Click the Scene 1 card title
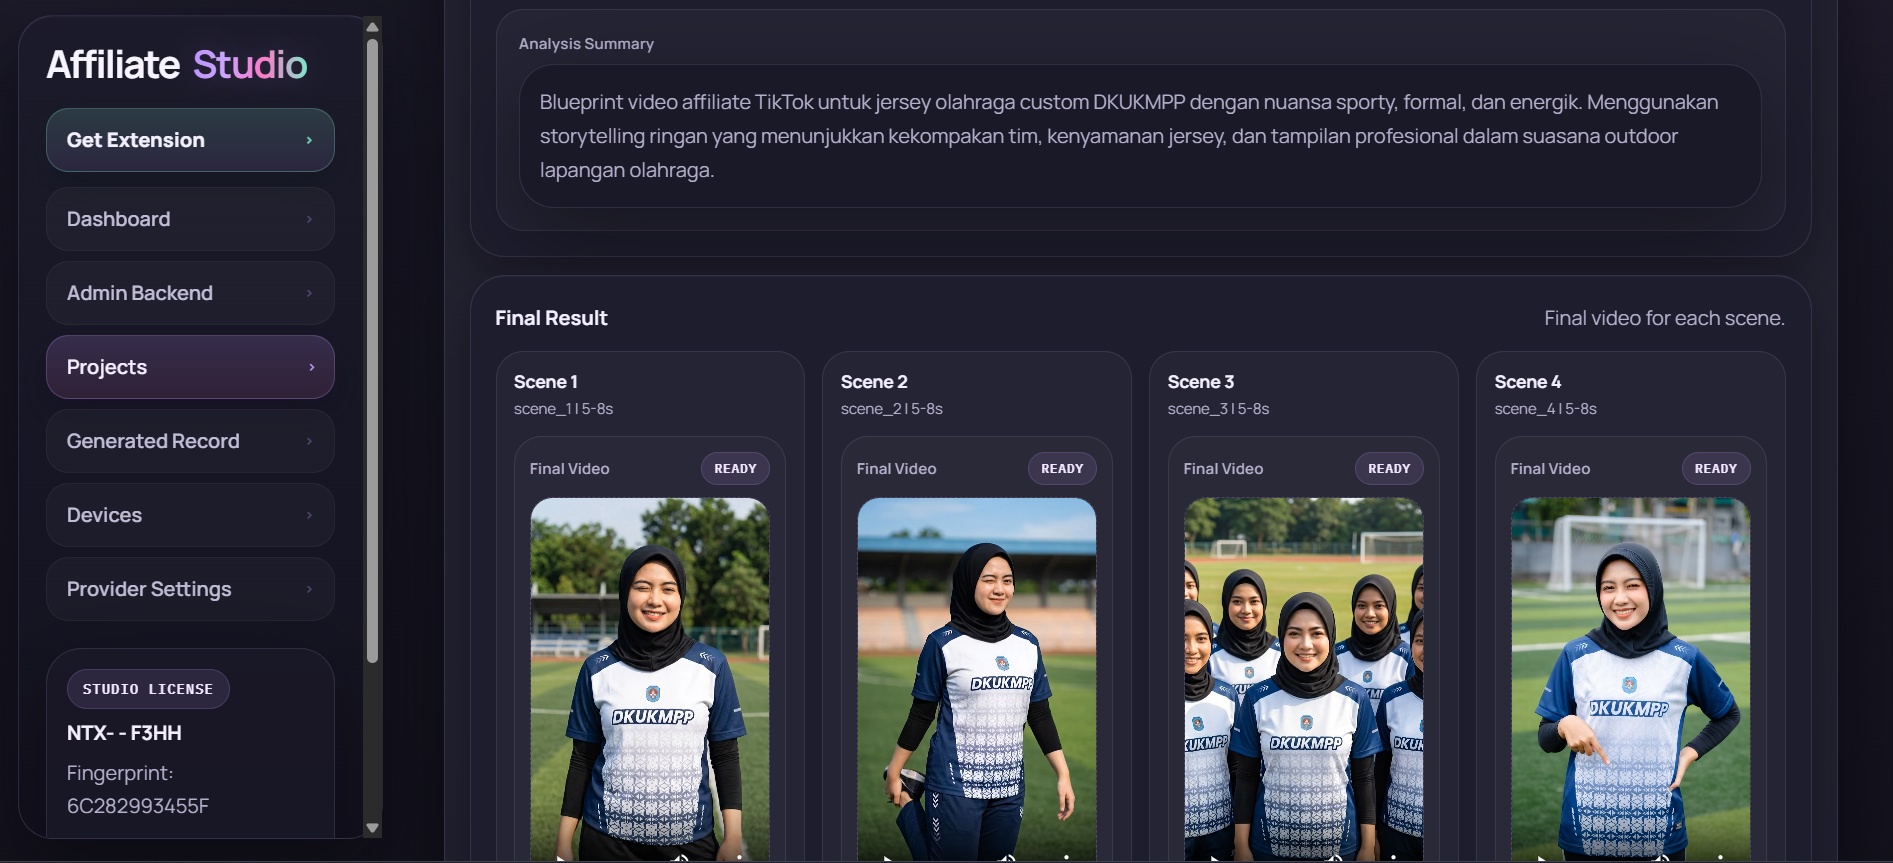Screen dimensions: 1893x863 (x=546, y=382)
